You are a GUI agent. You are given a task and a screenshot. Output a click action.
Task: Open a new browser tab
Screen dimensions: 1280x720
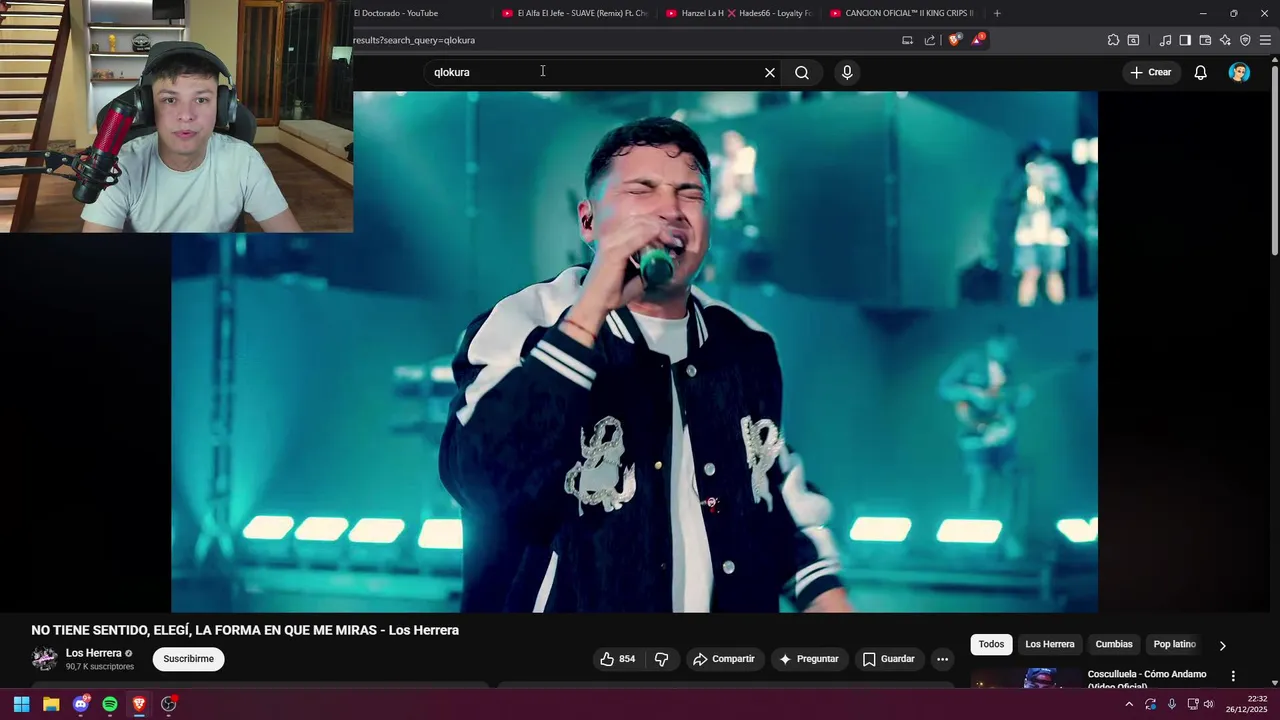[997, 13]
